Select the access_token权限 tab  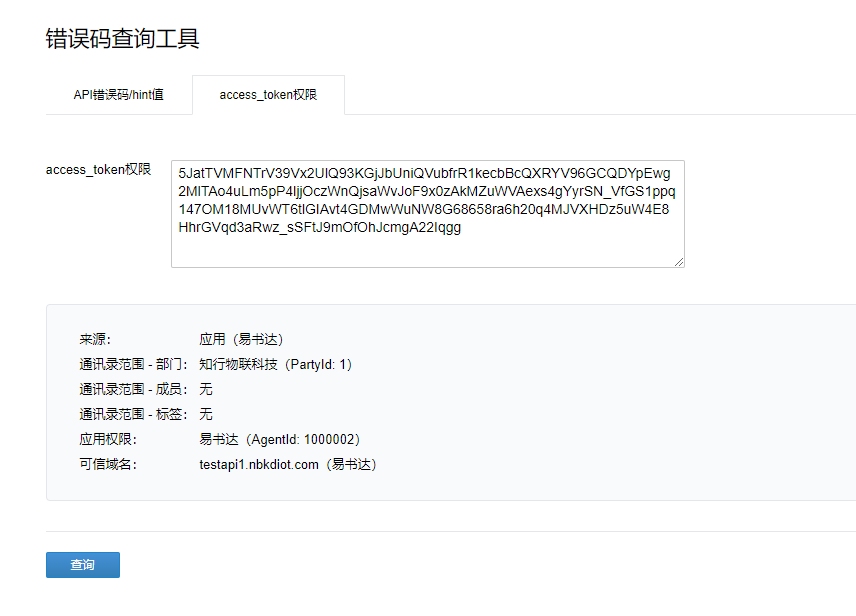(x=268, y=95)
